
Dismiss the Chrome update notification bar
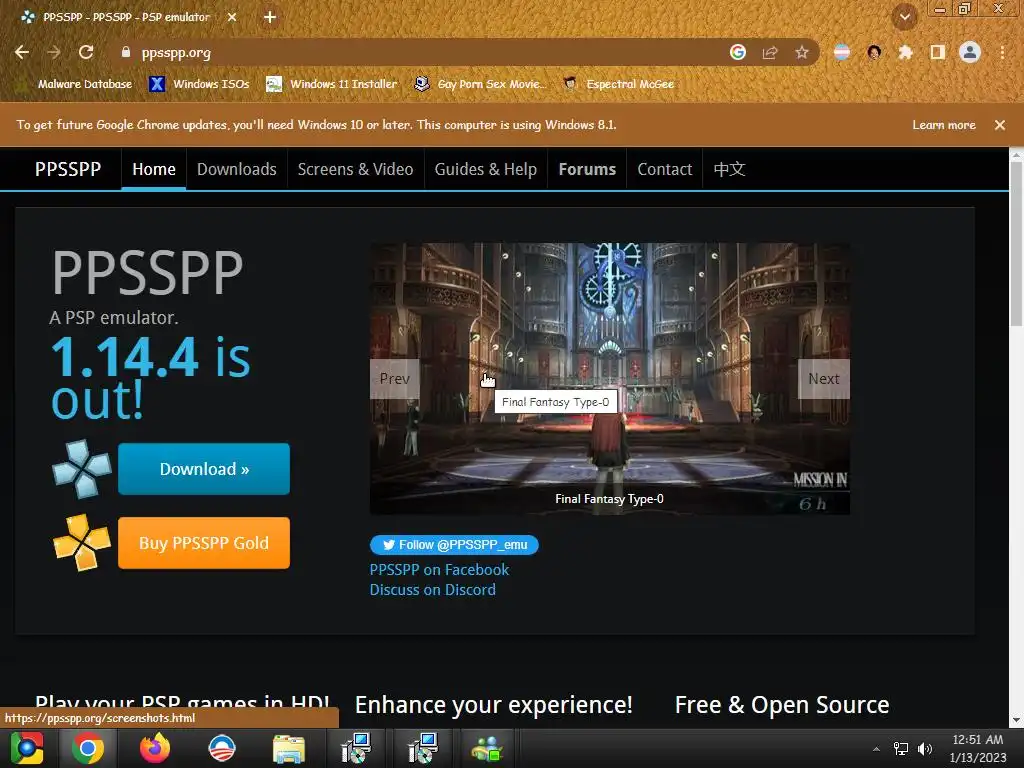click(x=1000, y=125)
